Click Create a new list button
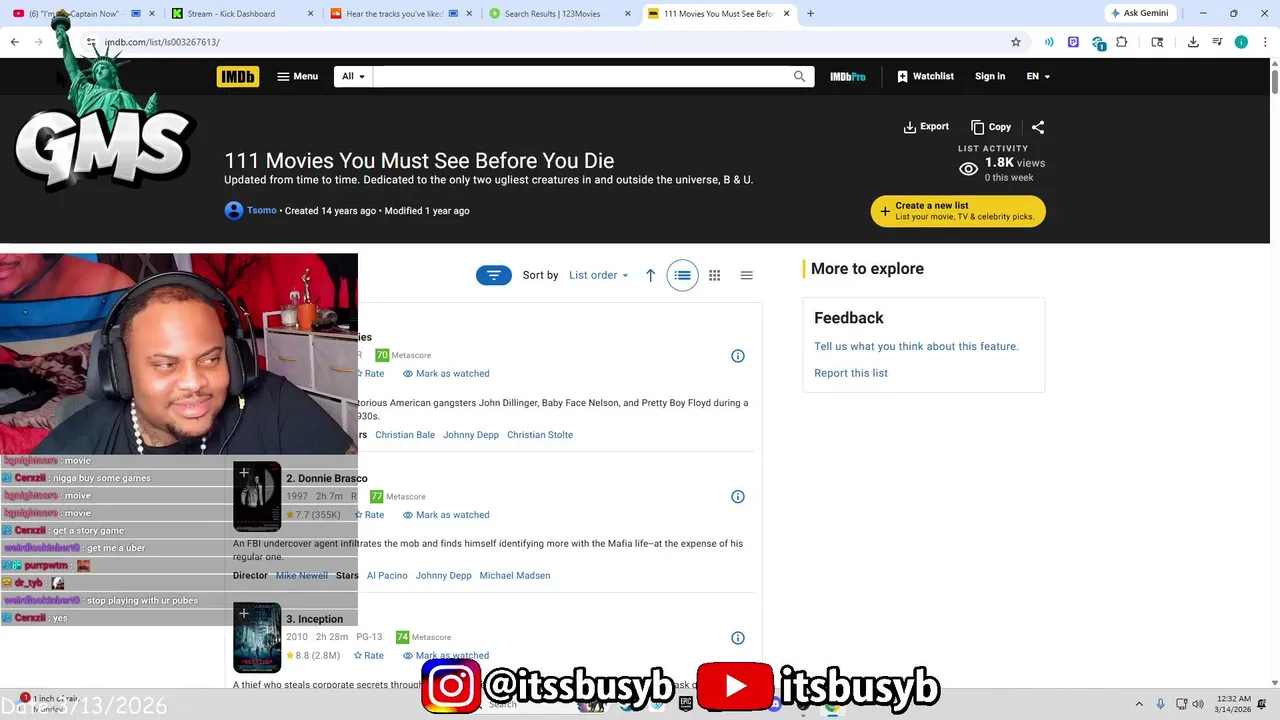1280x720 pixels. coord(958,211)
